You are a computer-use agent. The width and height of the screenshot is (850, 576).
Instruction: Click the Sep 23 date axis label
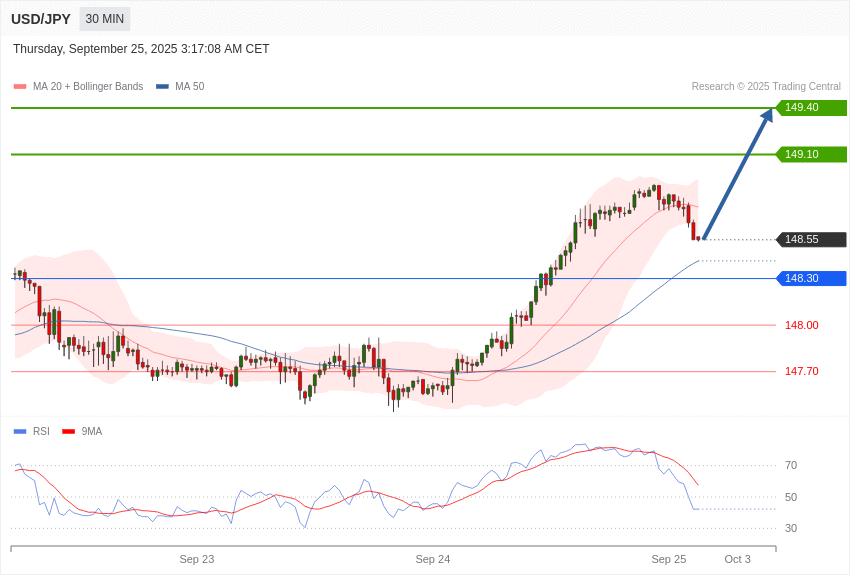[197, 559]
